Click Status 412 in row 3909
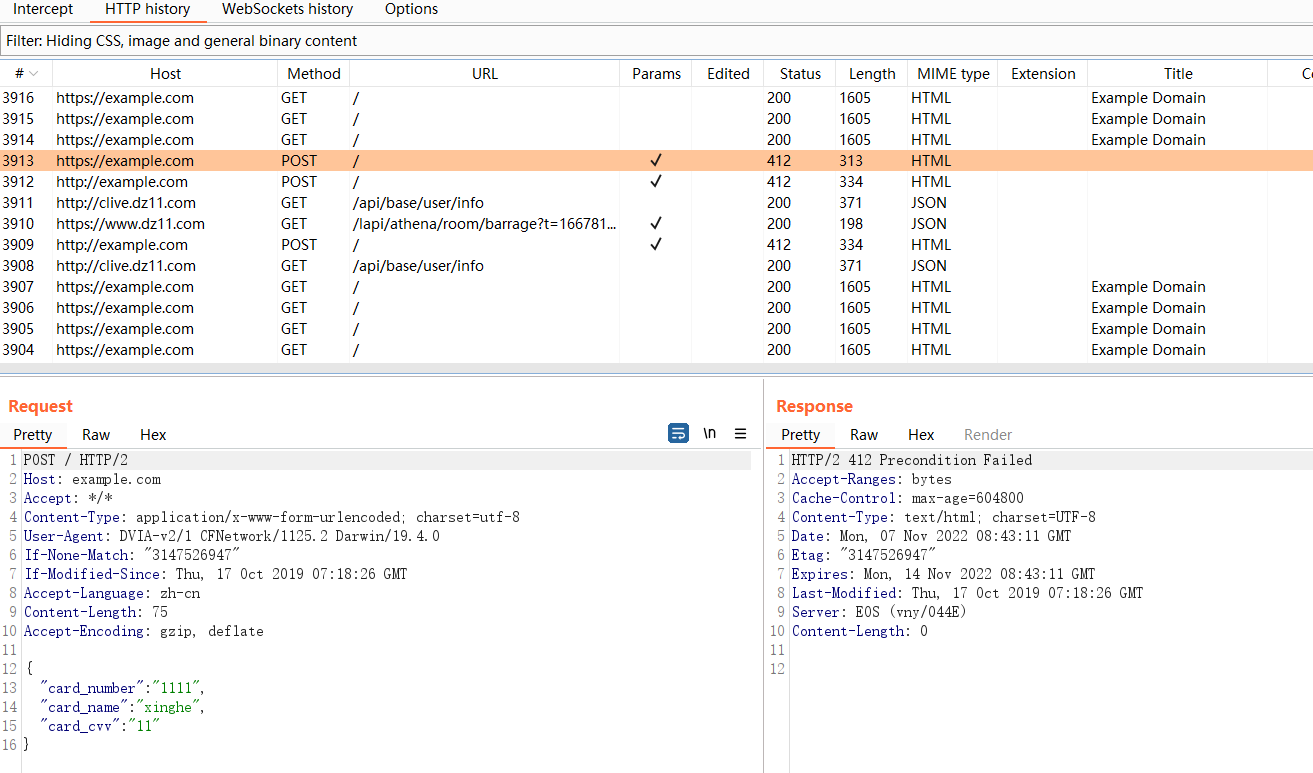Viewport: 1313px width, 773px height. [779, 245]
